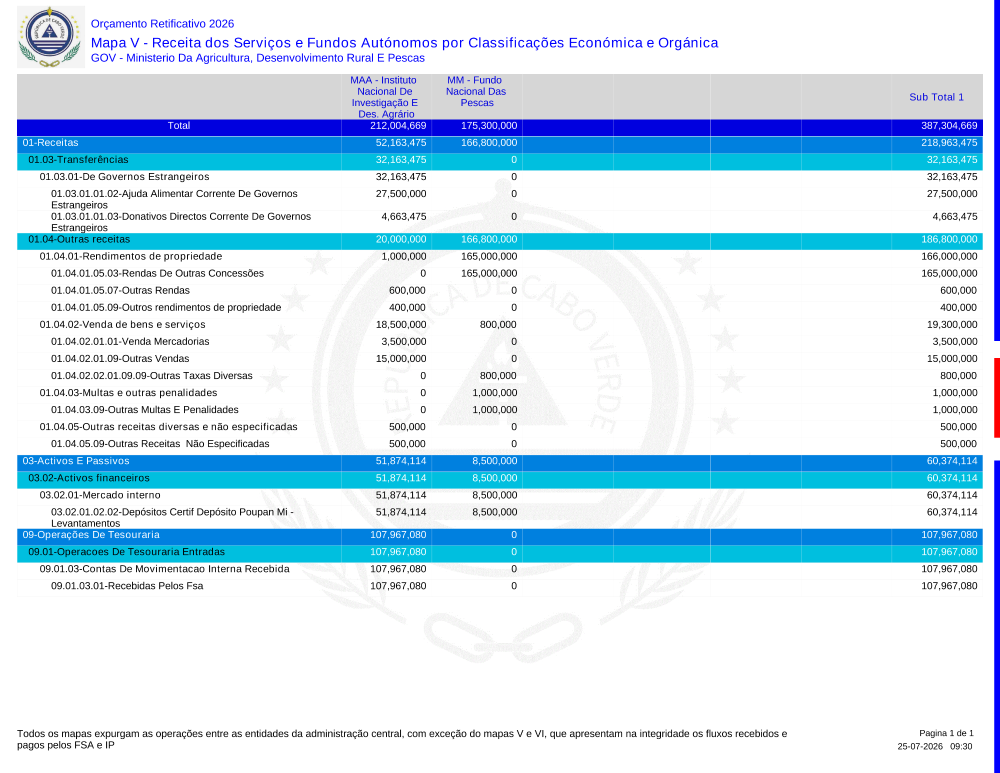Click 'Outras receitas diversas e não especificadas' row
Viewport: 1000px width, 773px height.
(x=499, y=427)
